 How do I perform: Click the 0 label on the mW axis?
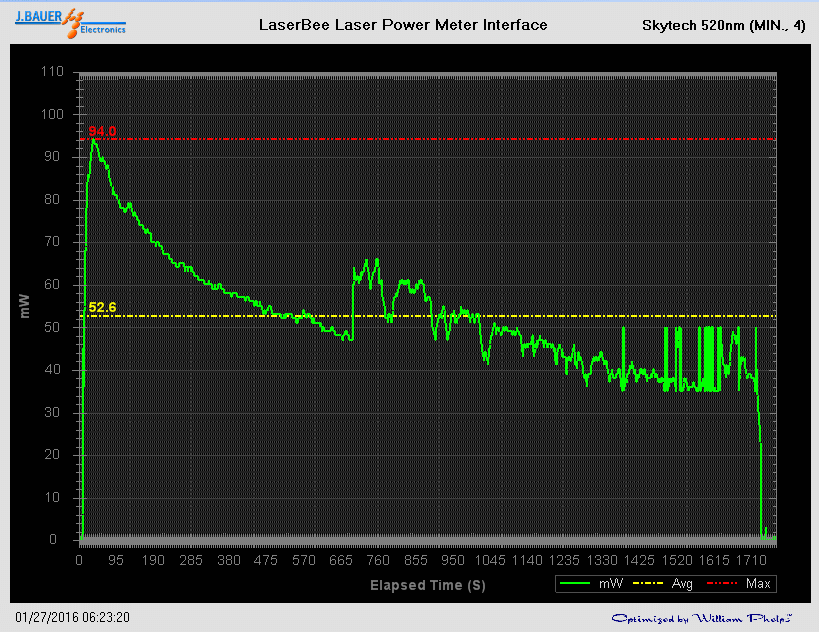click(59, 540)
